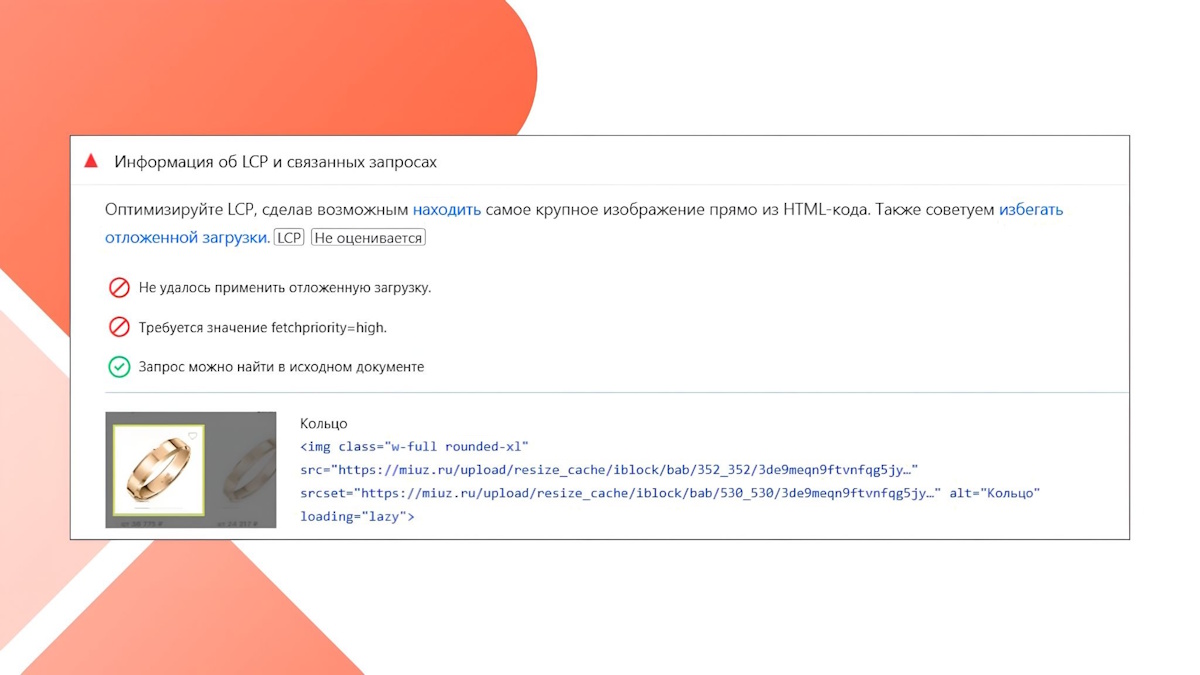Click the green checkmark icon beside source document message
This screenshot has height=675, width=1200.
pyautogui.click(x=119, y=366)
